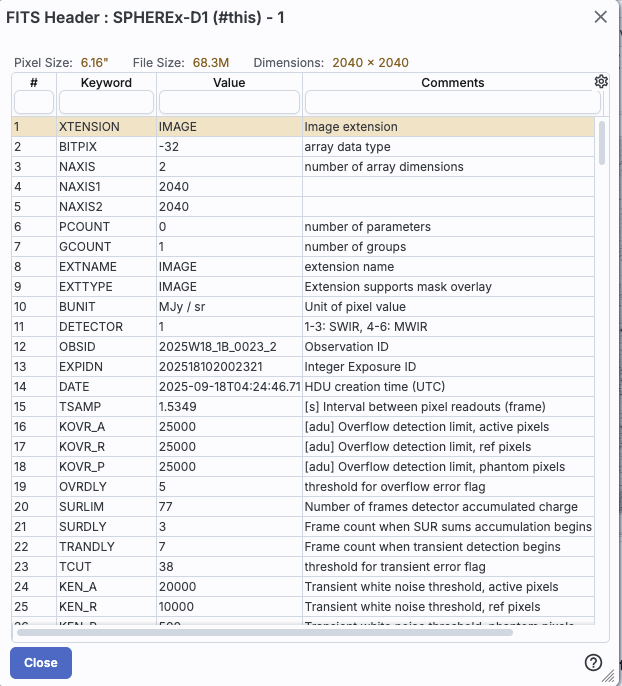Select the OBSID keyword cell
Image resolution: width=622 pixels, height=686 pixels.
pyautogui.click(x=106, y=347)
